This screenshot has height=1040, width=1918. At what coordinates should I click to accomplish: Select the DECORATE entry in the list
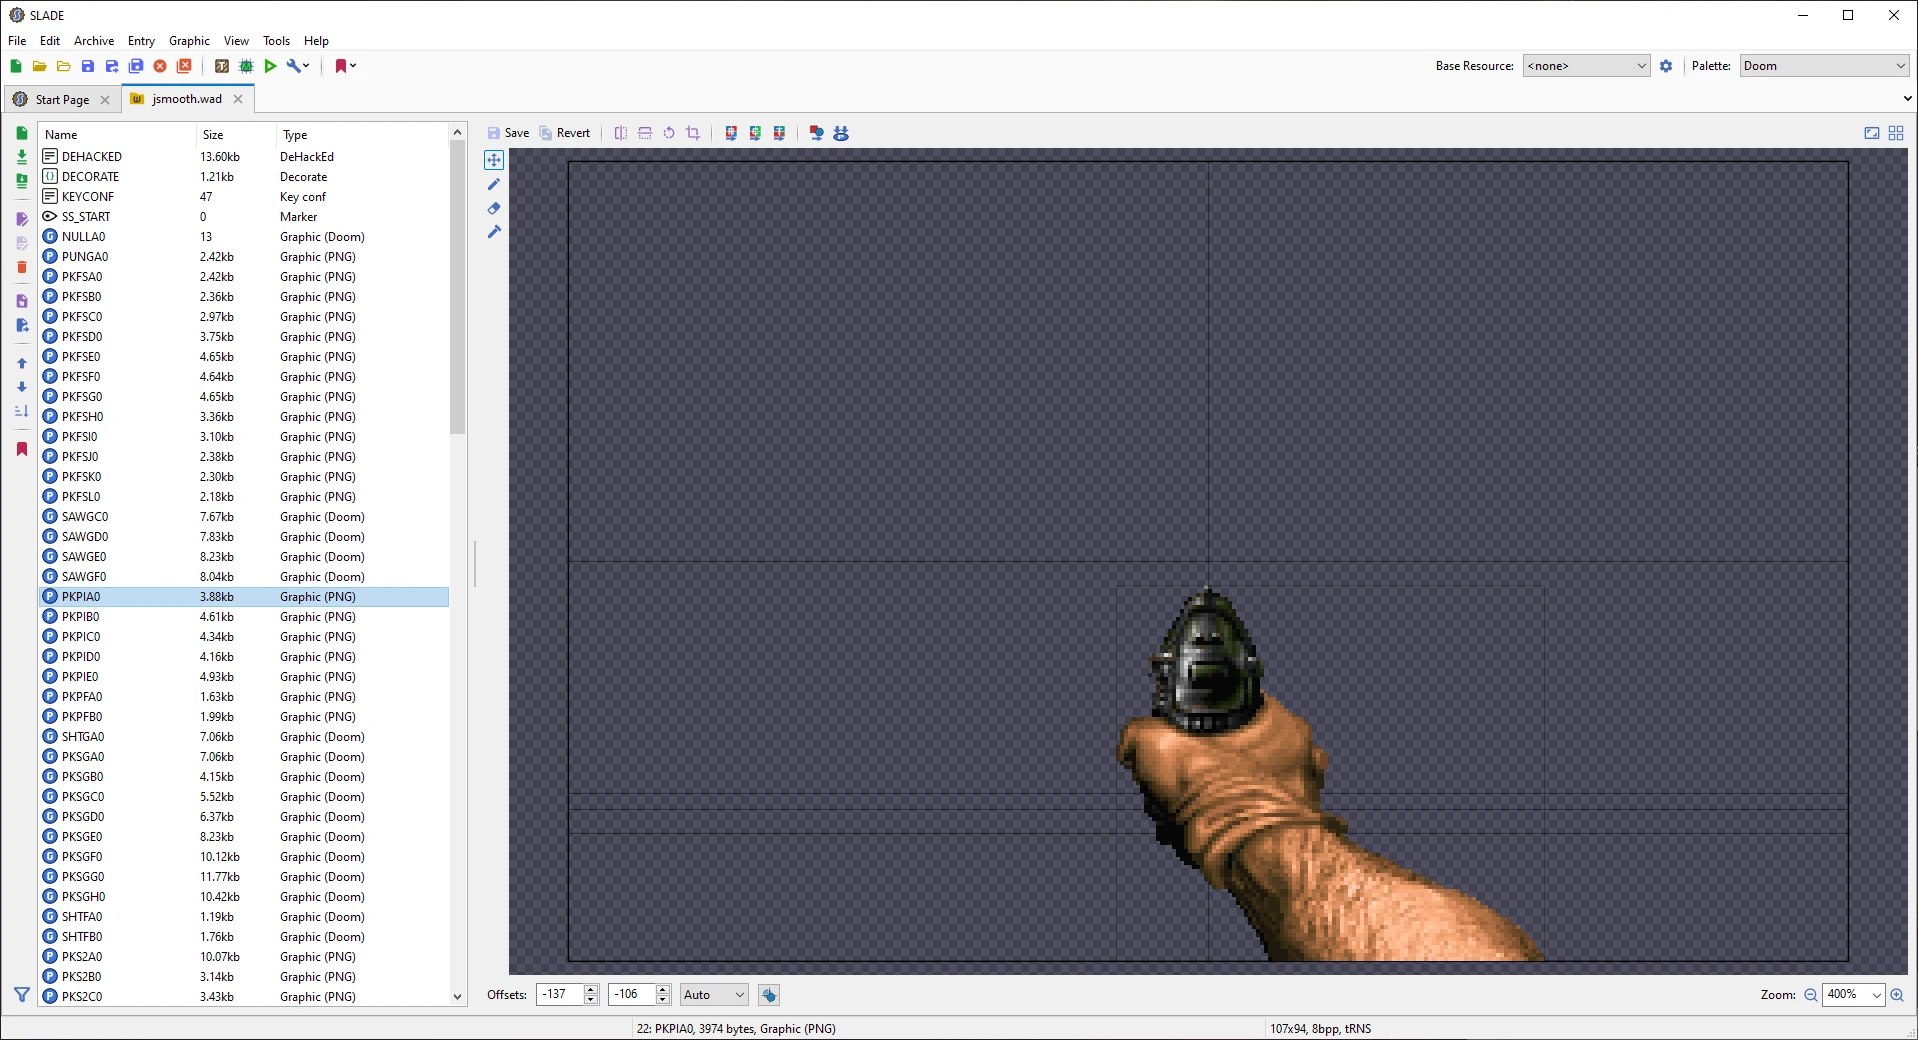click(244, 177)
